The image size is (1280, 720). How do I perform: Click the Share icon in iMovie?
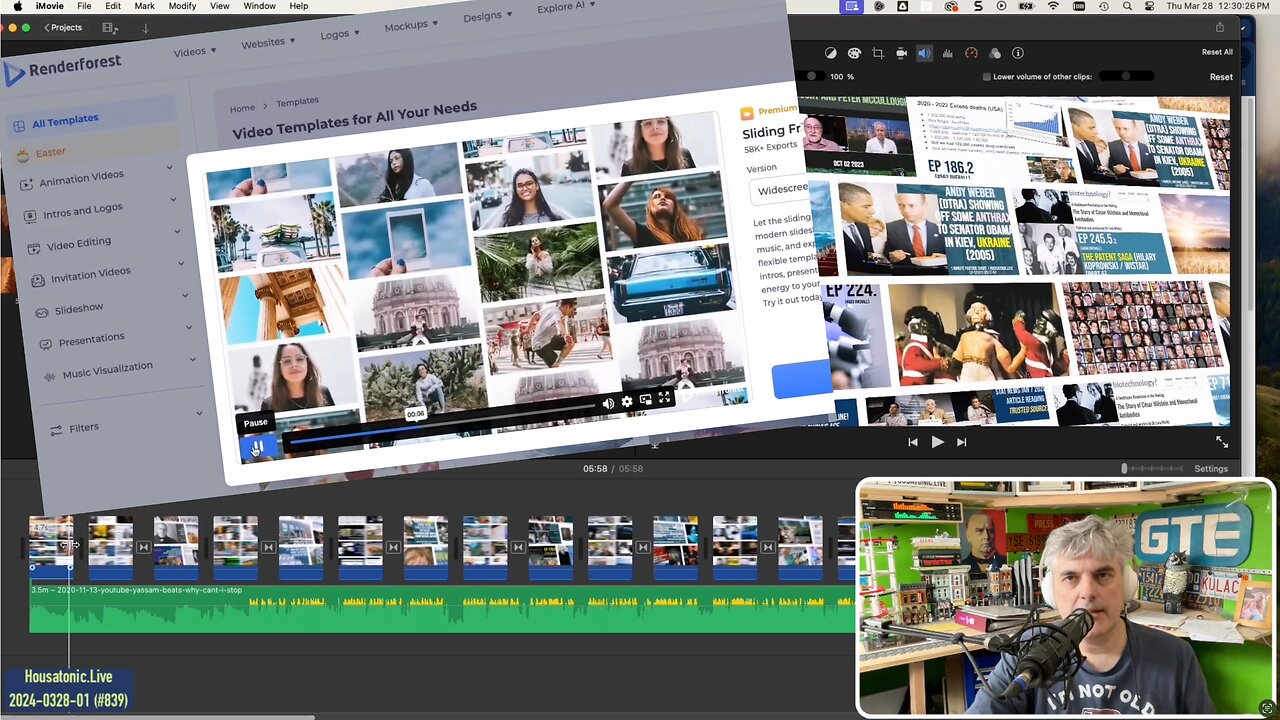click(1219, 28)
